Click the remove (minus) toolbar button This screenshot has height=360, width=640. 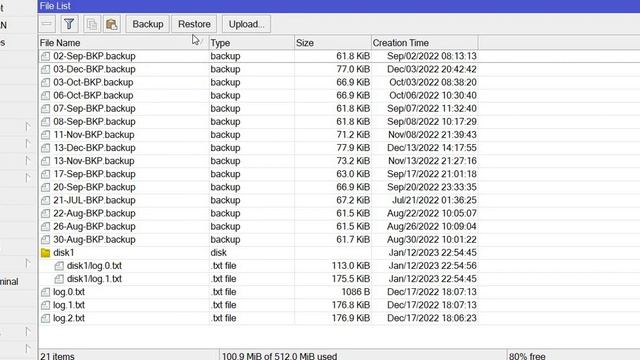pos(47,24)
